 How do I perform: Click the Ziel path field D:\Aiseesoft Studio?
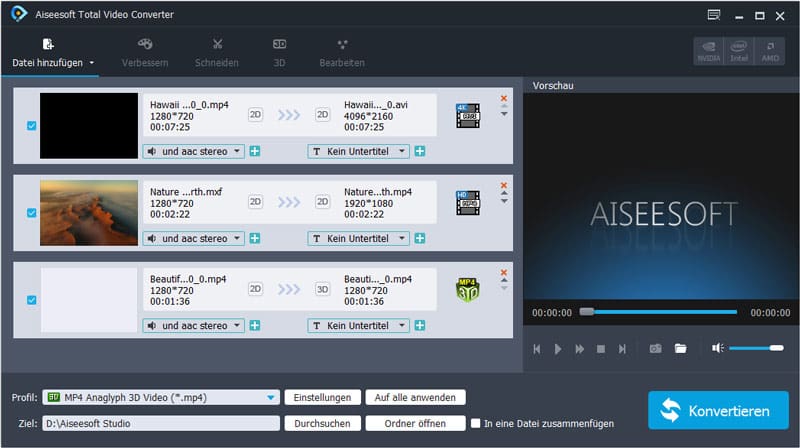click(161, 424)
